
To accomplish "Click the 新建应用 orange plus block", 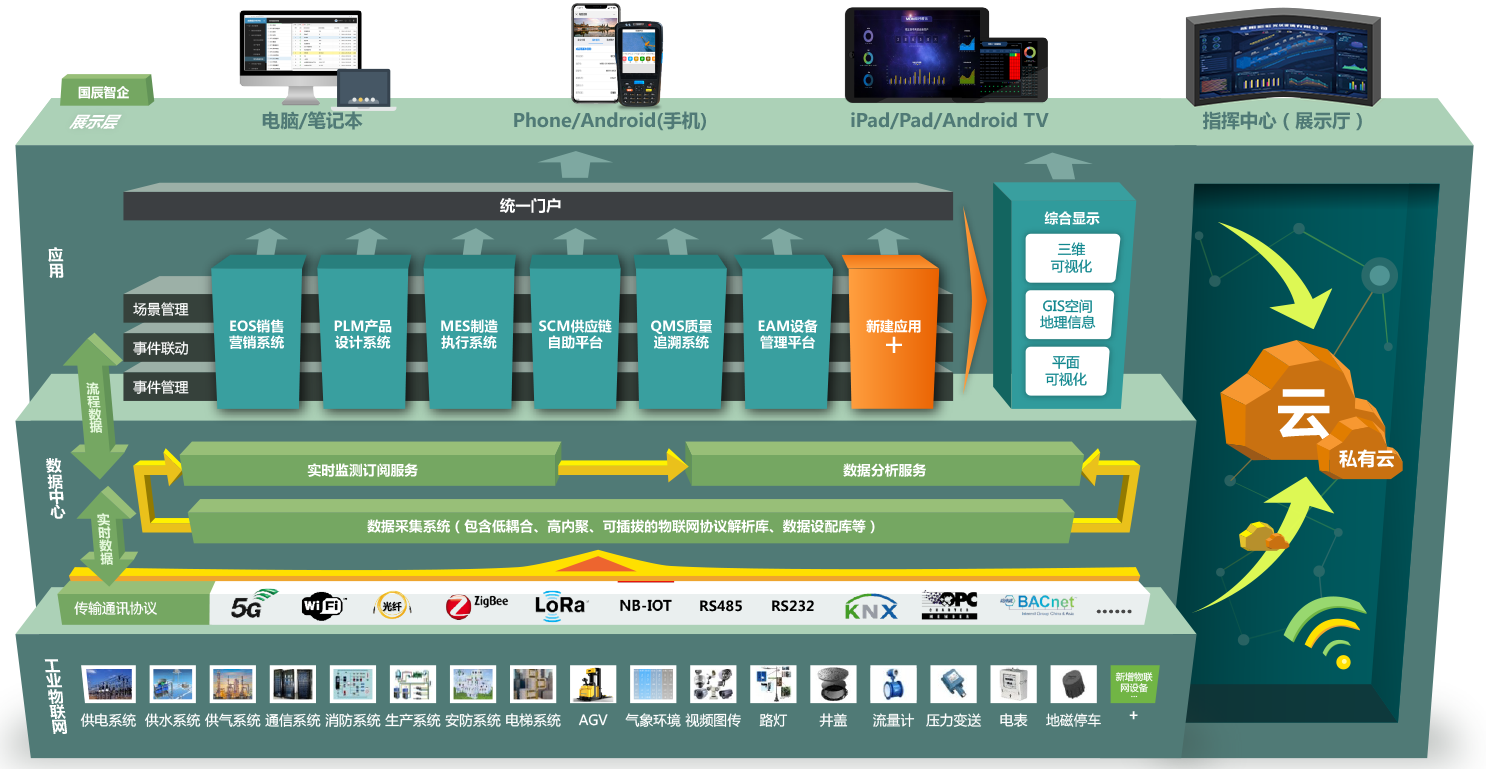I will pos(892,333).
